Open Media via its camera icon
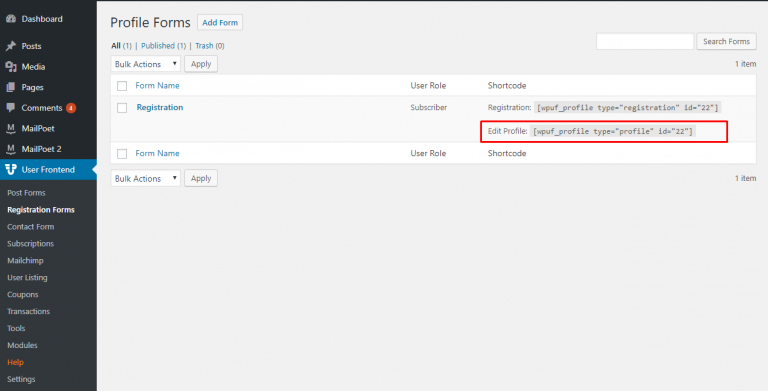The height and width of the screenshot is (391, 768). click(11, 67)
